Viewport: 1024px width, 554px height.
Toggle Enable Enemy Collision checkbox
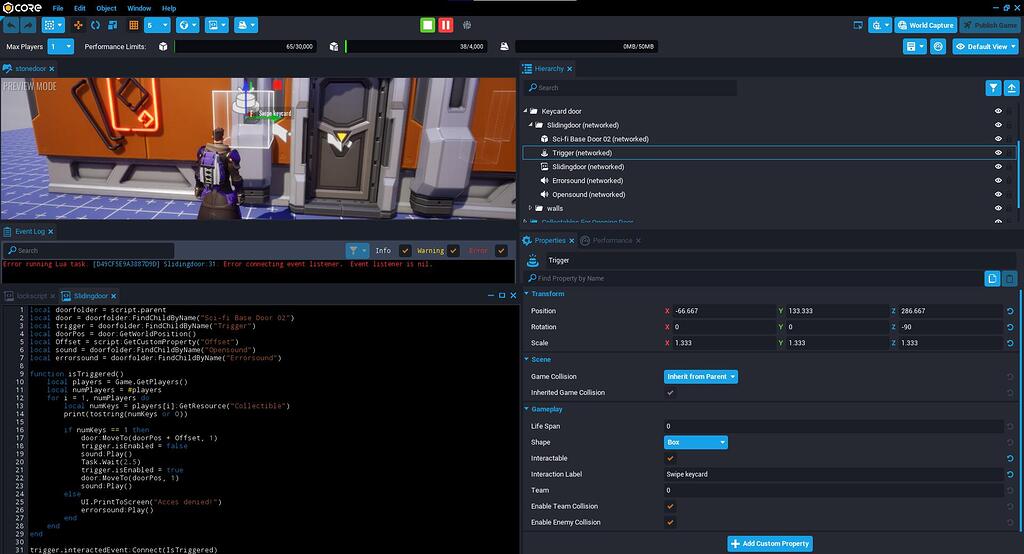coord(670,523)
